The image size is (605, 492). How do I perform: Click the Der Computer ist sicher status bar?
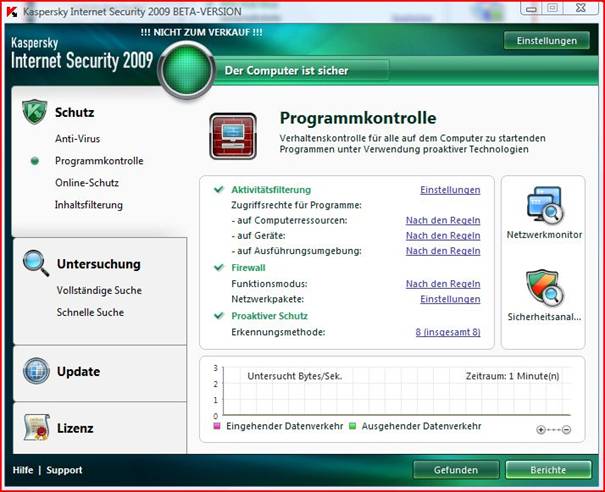coord(302,70)
